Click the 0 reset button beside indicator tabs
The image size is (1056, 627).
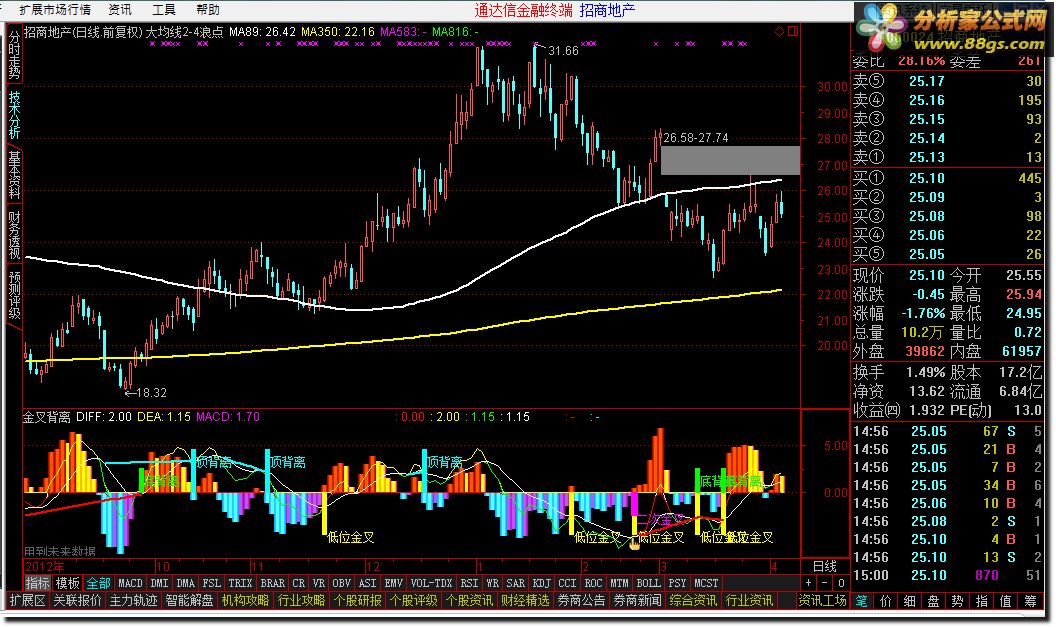(x=840, y=583)
